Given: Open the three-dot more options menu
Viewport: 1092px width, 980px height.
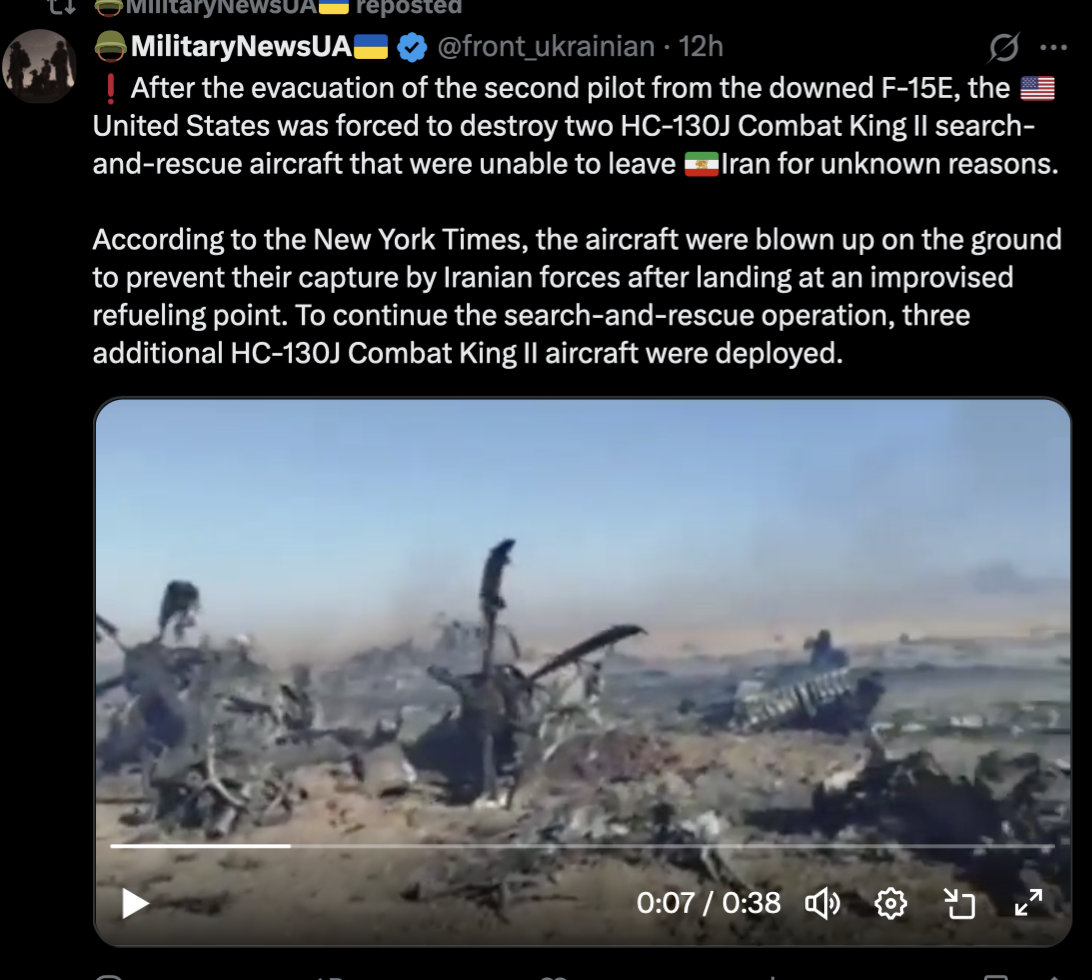Looking at the screenshot, I should pyautogui.click(x=1053, y=47).
